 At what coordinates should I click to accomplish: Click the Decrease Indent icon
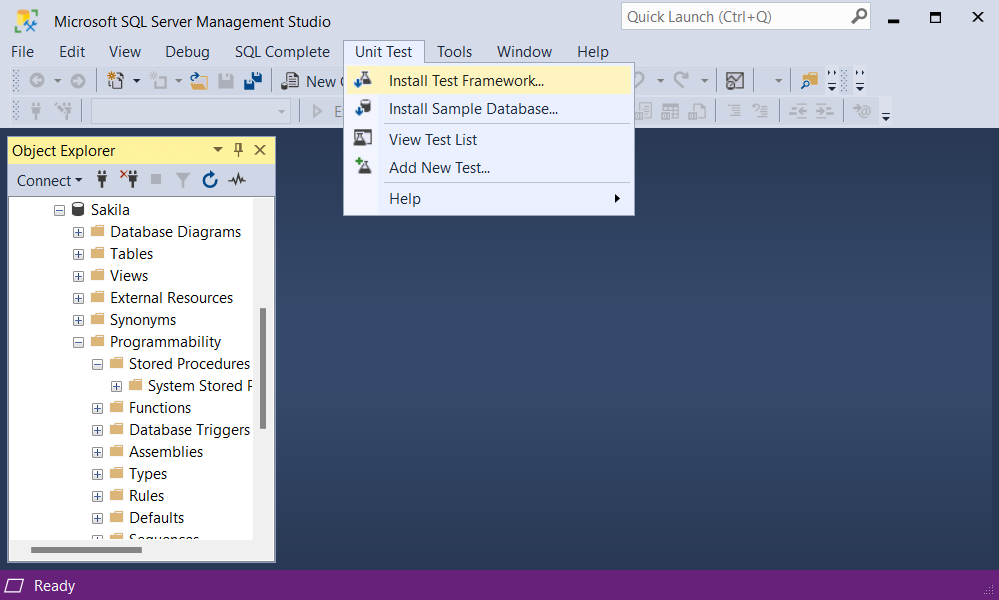[x=798, y=111]
